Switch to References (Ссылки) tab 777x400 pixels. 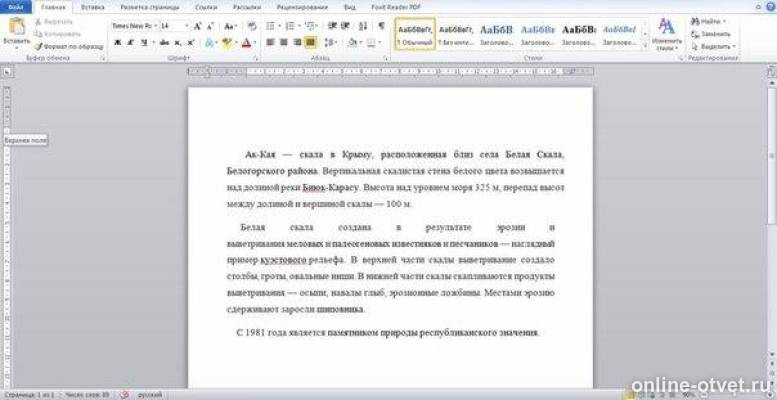tap(206, 7)
